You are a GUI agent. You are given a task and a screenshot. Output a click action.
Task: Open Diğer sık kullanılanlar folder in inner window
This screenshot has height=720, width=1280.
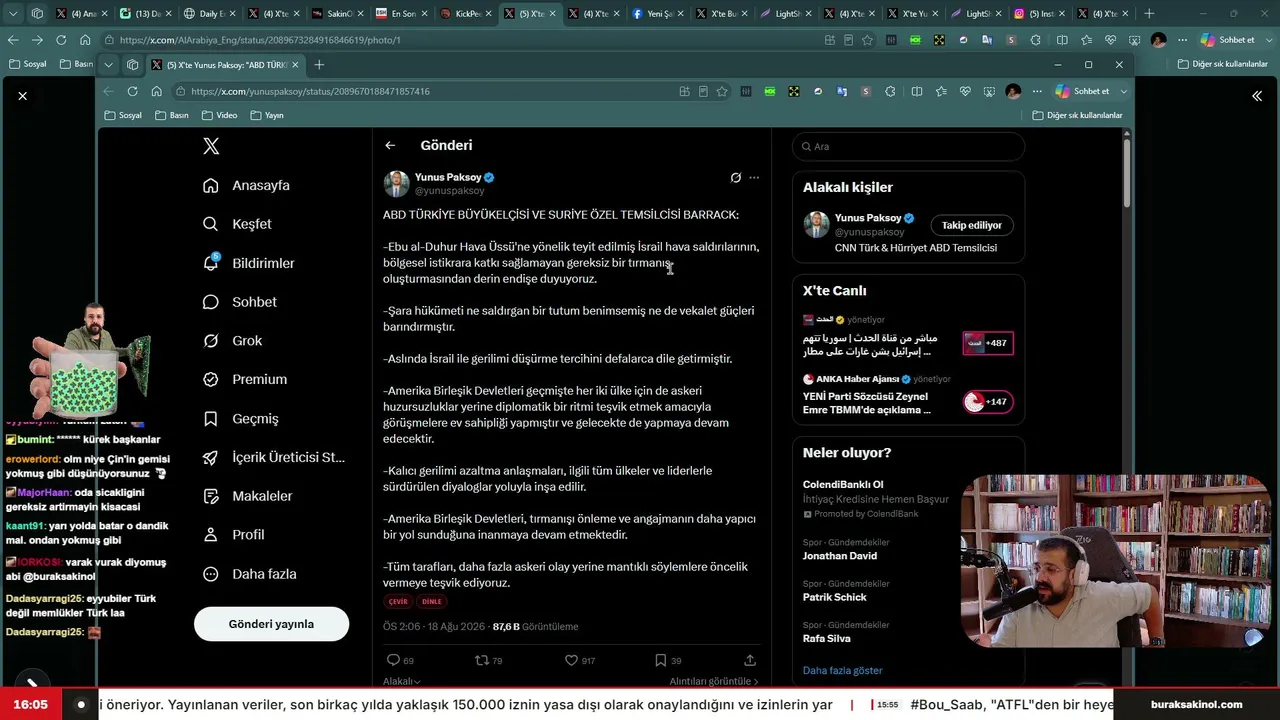(1077, 115)
